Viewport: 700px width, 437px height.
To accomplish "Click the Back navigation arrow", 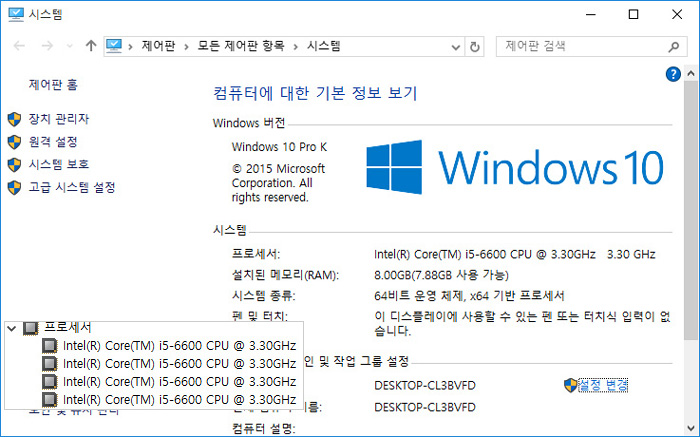I will 19,46.
